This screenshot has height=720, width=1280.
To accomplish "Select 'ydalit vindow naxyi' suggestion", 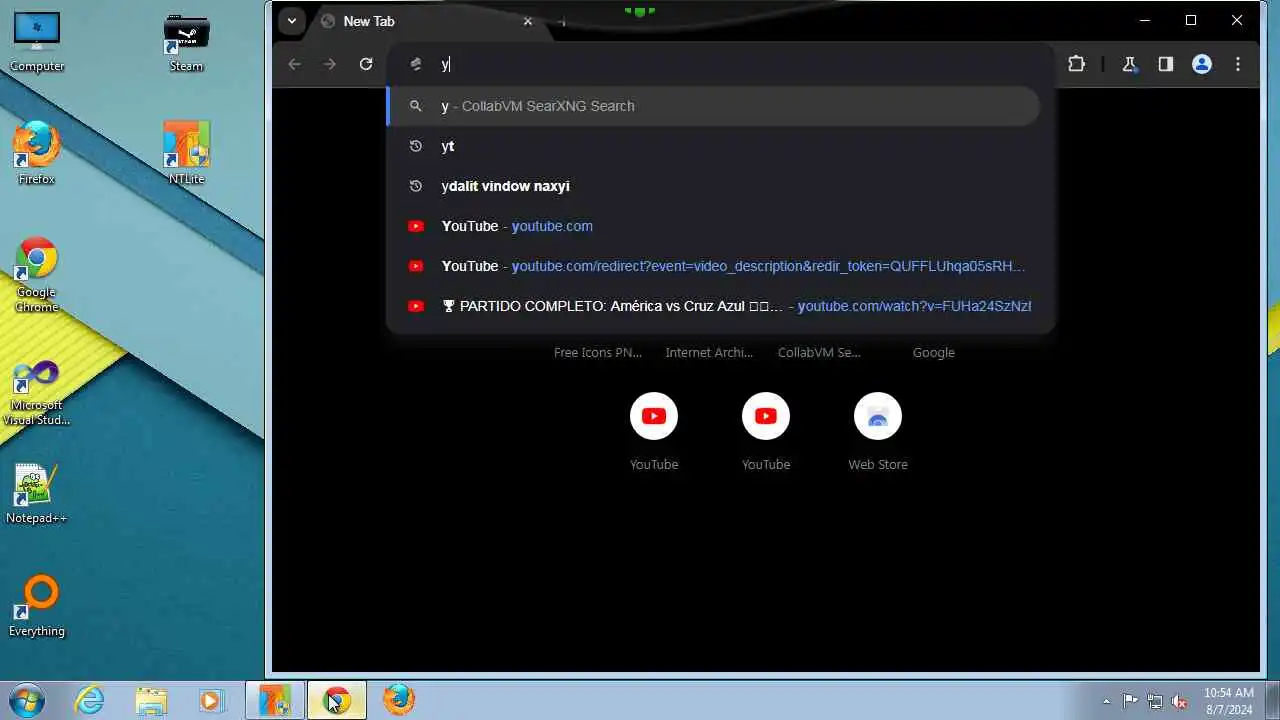I will [x=713, y=186].
